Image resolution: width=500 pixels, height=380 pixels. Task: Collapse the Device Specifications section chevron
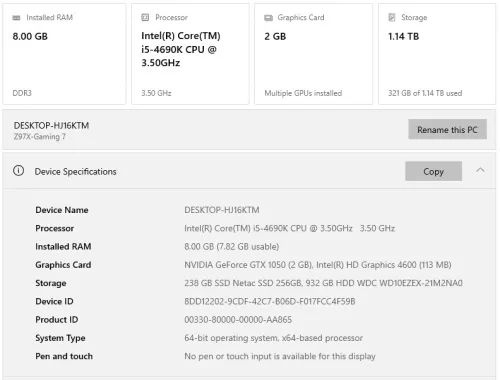(480, 170)
